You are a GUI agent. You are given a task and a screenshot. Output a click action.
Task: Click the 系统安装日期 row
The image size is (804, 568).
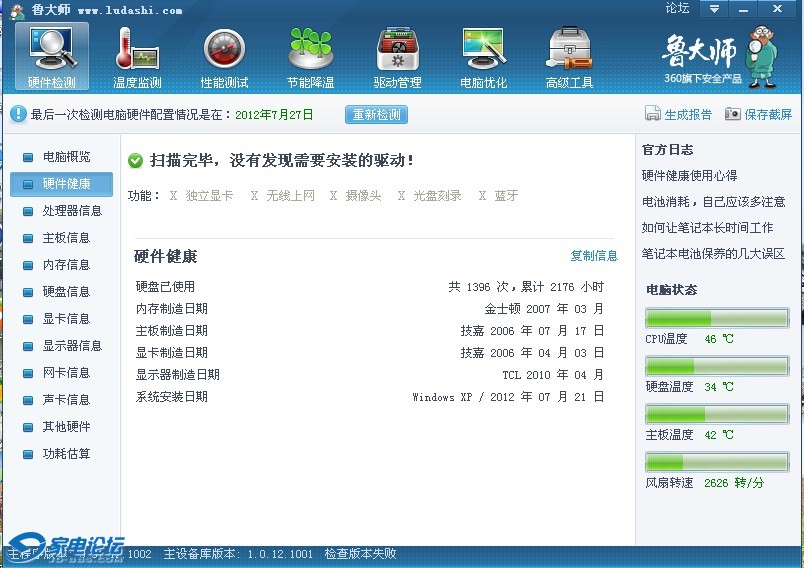[370, 397]
